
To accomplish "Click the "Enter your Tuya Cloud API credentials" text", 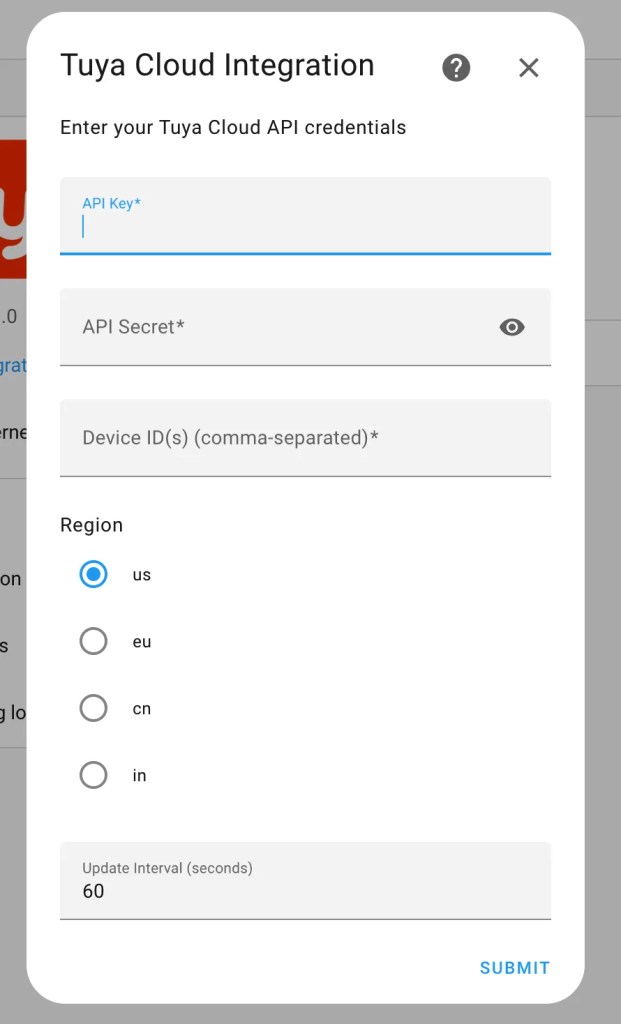I will (233, 127).
